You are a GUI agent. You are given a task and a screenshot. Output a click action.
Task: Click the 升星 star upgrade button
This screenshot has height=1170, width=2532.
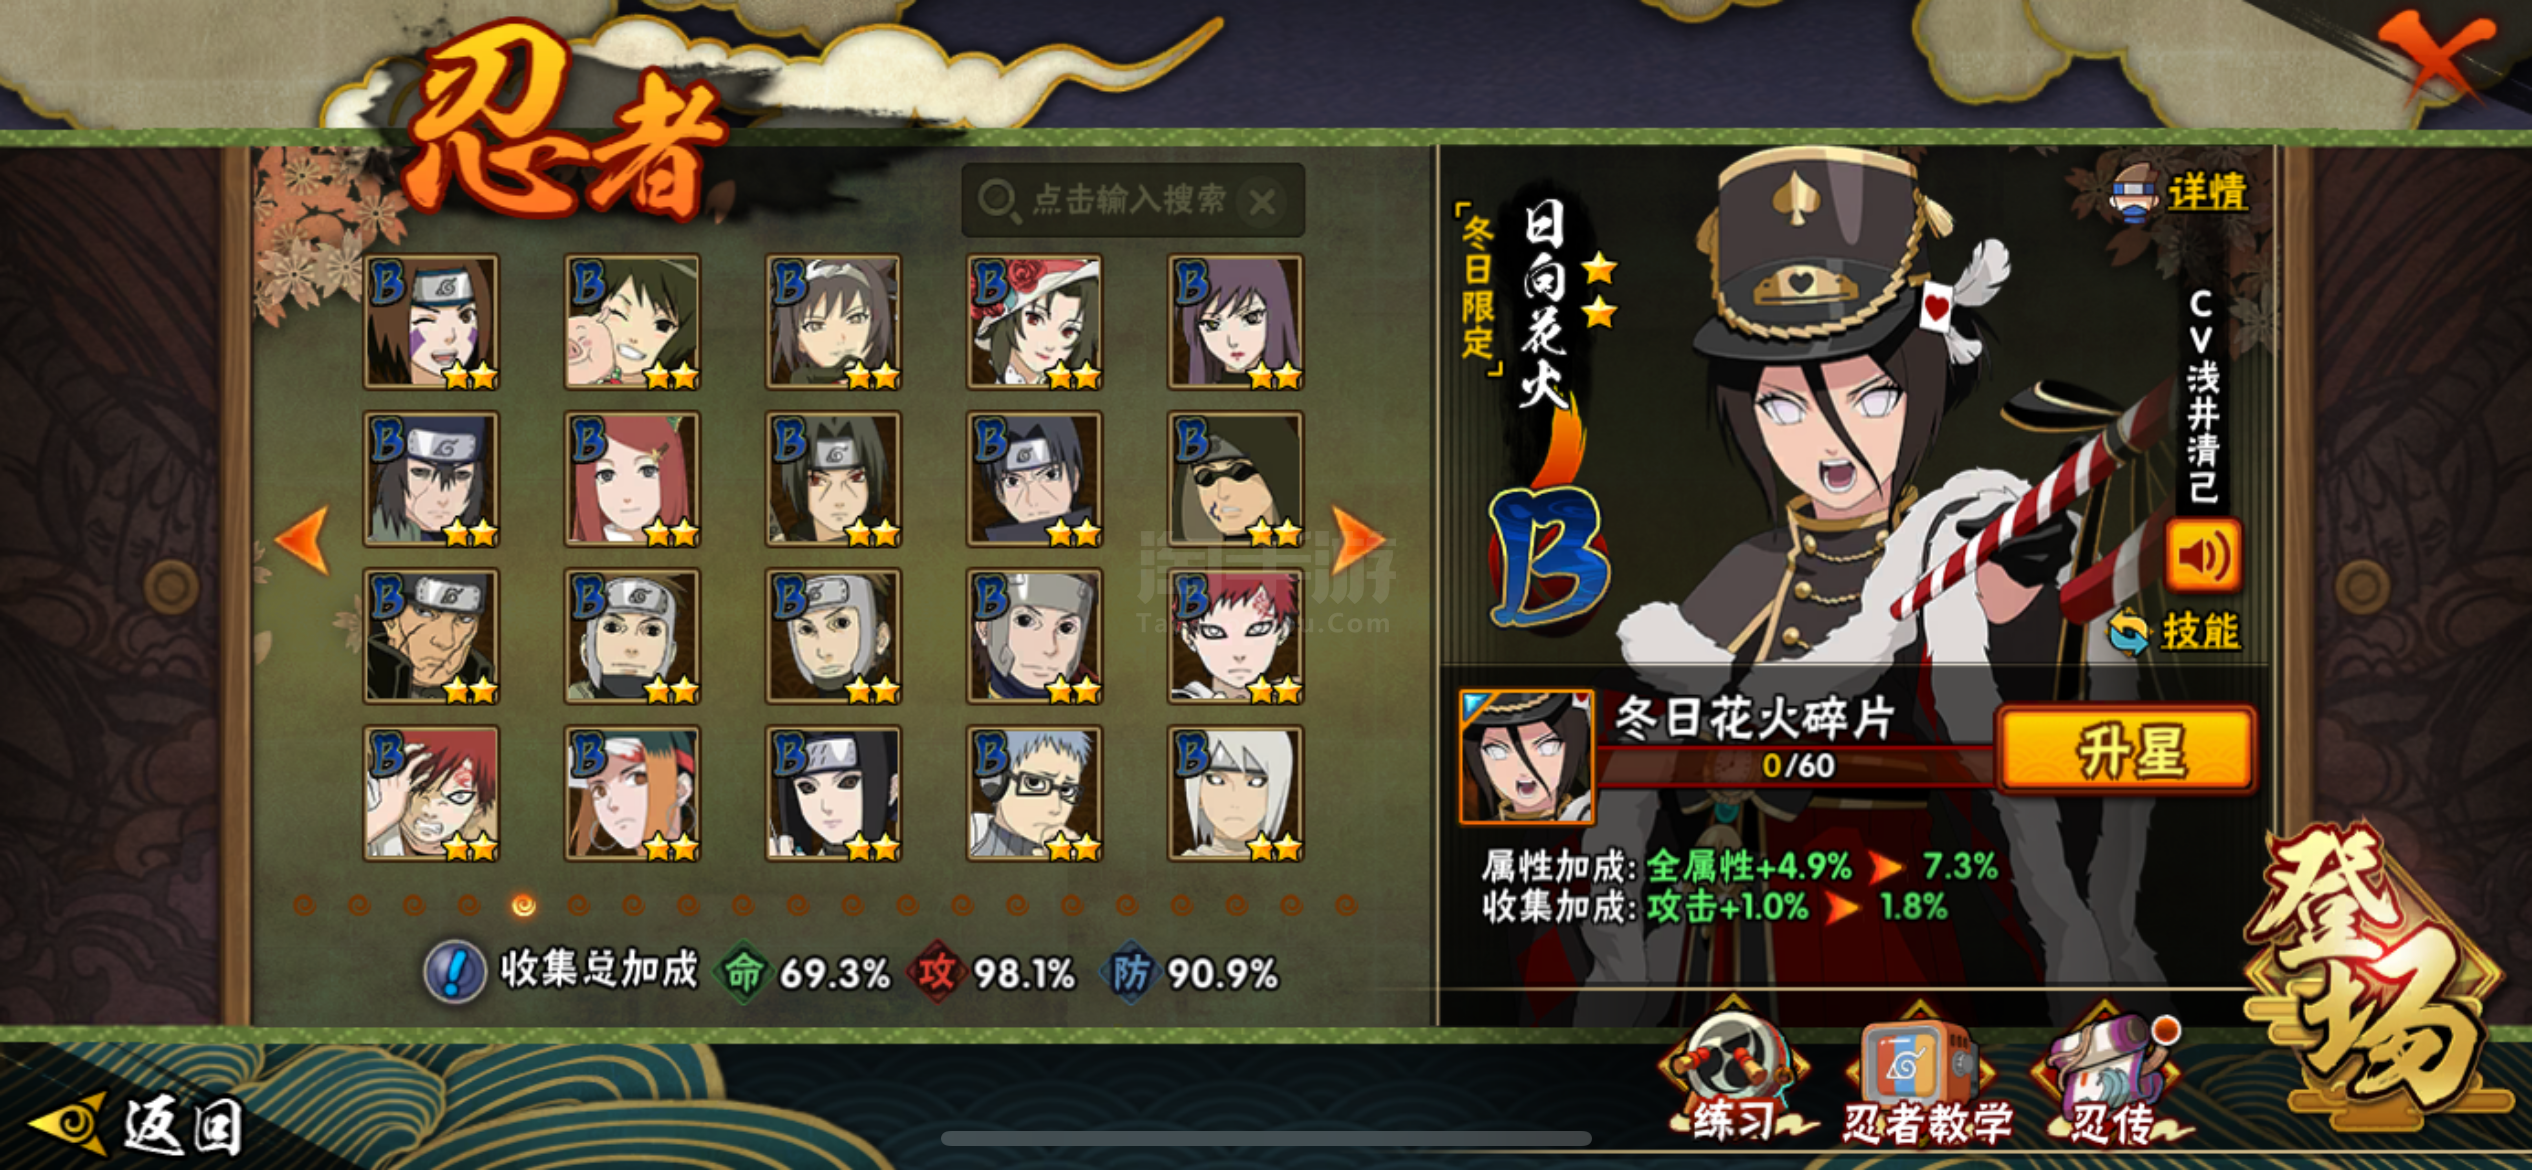[x=2127, y=751]
